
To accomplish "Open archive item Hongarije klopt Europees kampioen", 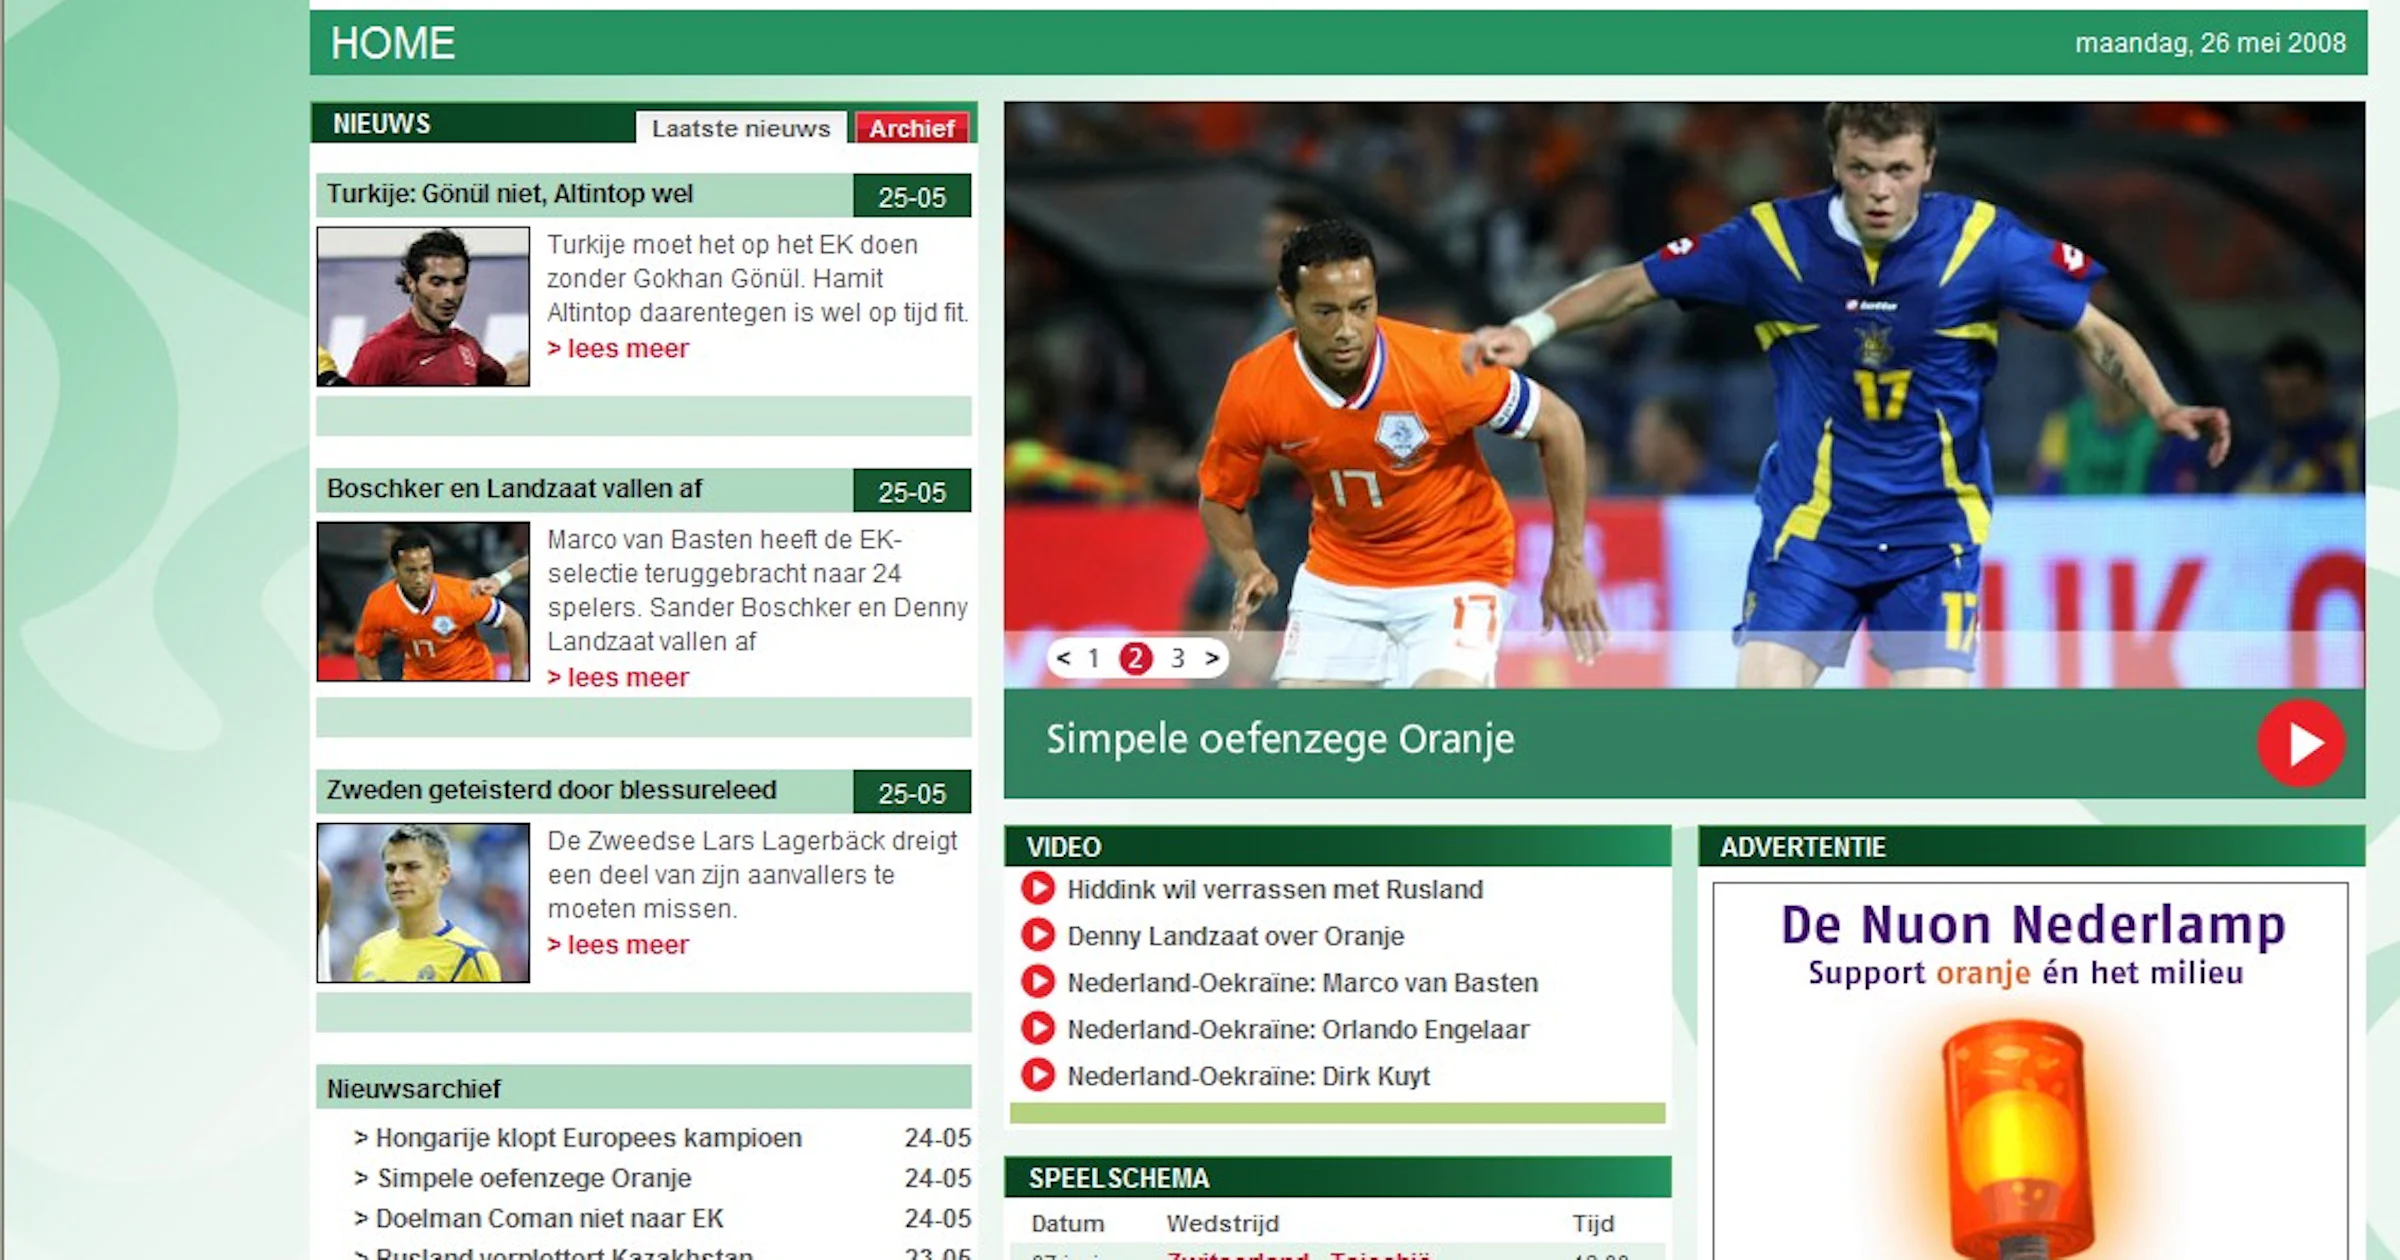I will pyautogui.click(x=588, y=1138).
